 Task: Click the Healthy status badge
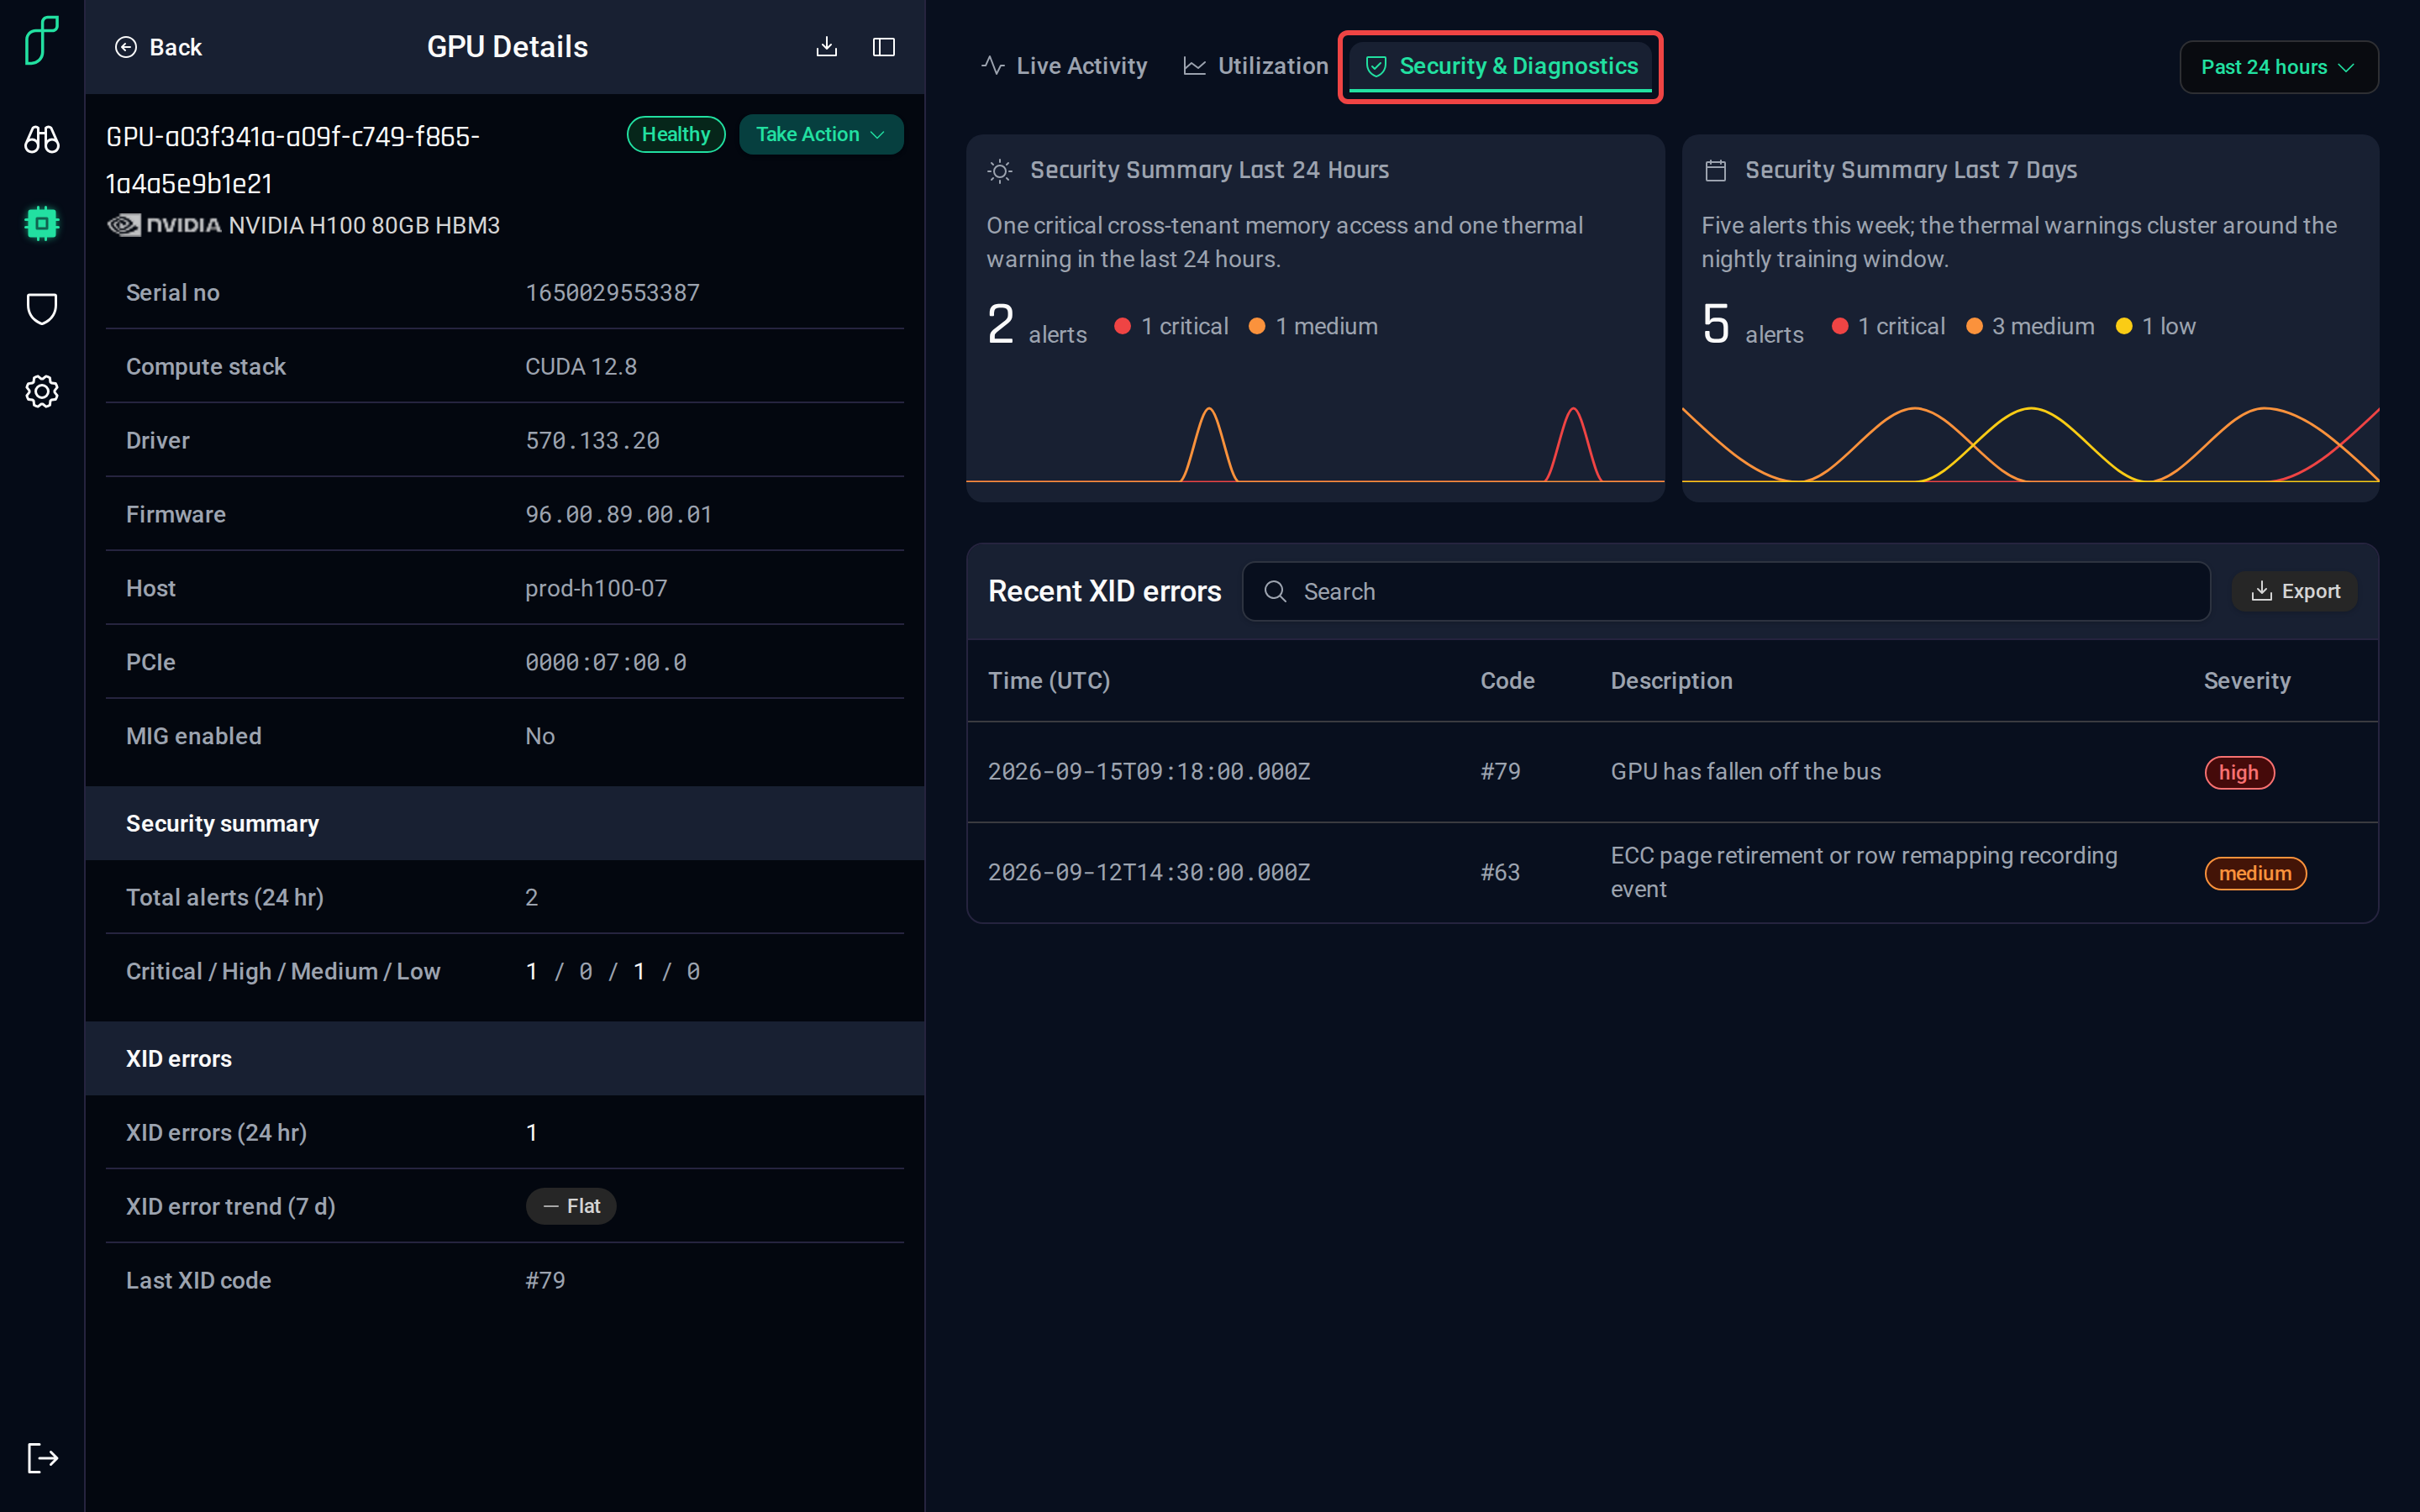pyautogui.click(x=676, y=134)
